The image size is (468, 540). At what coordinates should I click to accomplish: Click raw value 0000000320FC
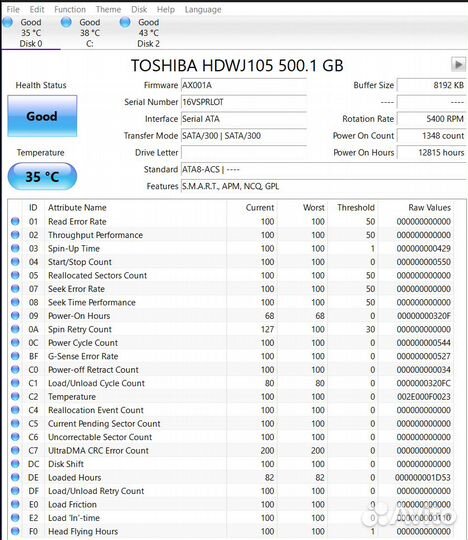click(x=424, y=383)
